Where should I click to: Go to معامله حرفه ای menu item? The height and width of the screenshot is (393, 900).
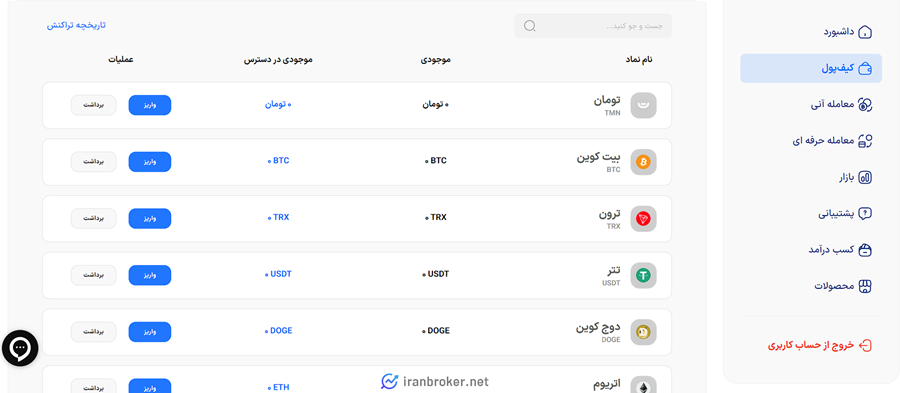pyautogui.click(x=824, y=141)
